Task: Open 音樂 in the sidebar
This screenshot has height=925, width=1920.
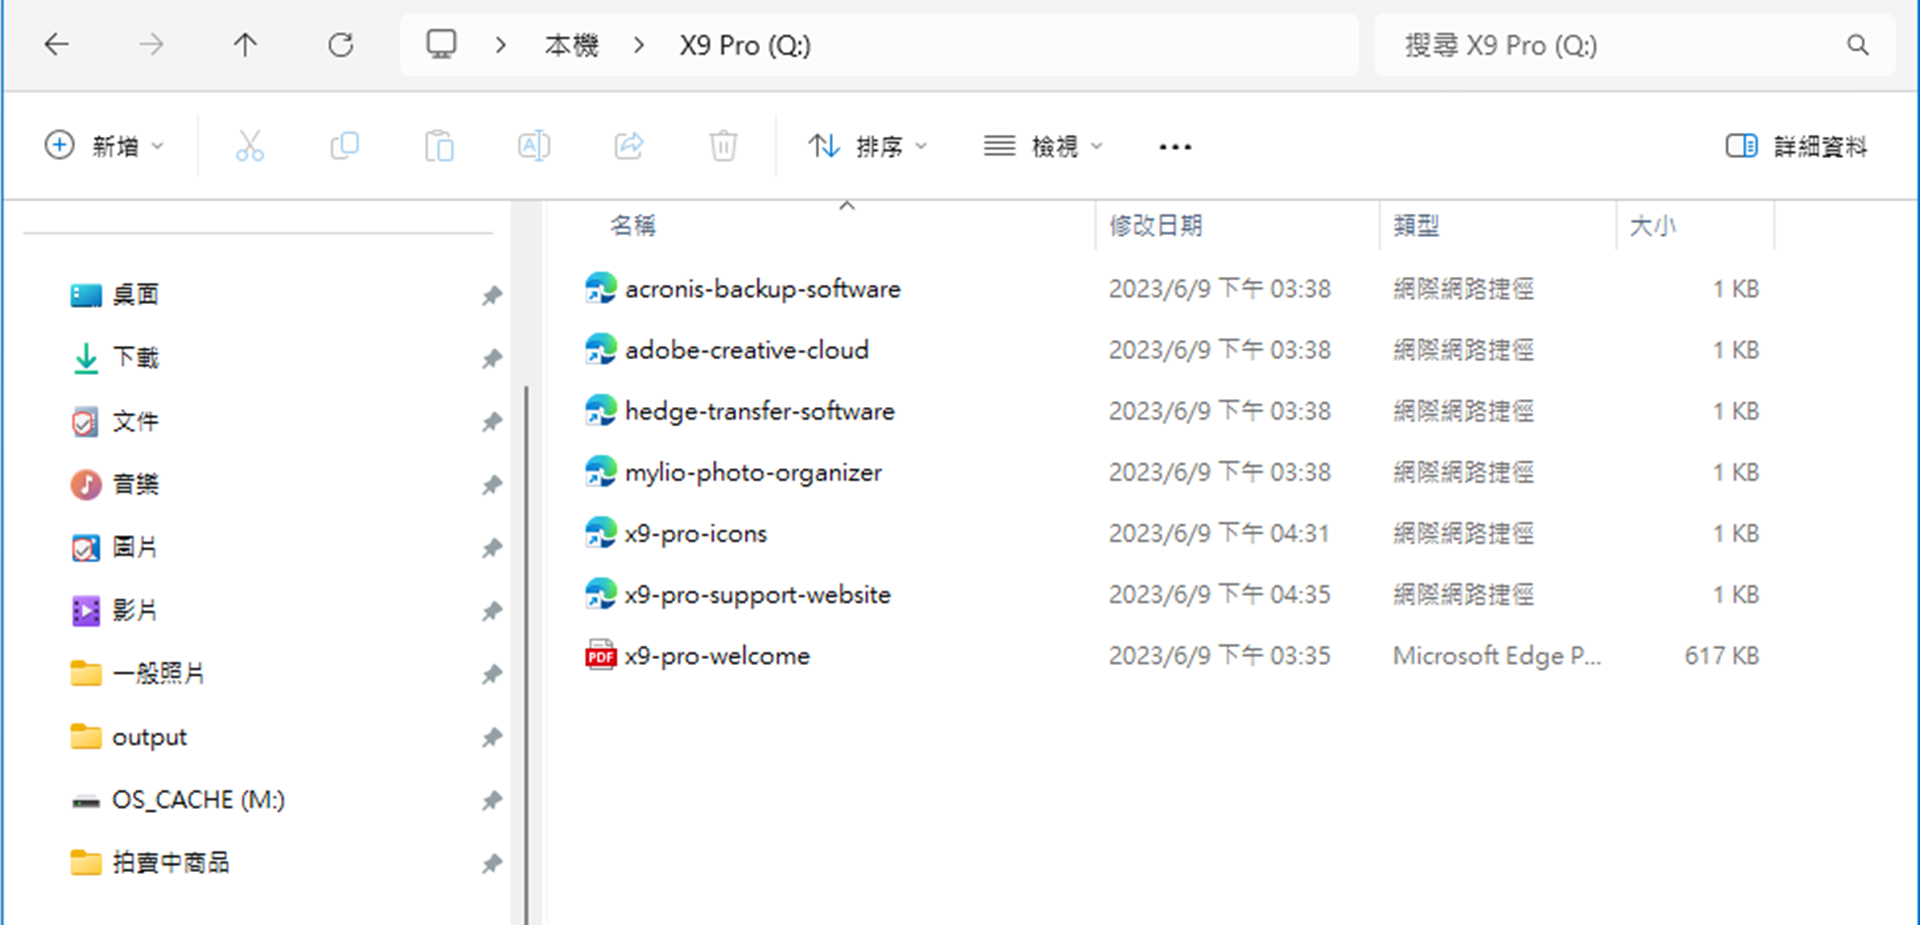Action: (135, 484)
